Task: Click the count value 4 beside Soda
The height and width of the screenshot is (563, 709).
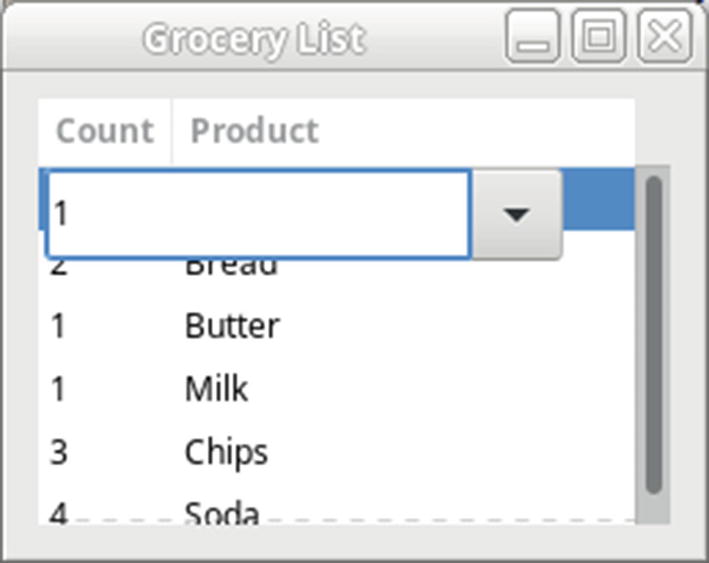Action: coord(58,512)
